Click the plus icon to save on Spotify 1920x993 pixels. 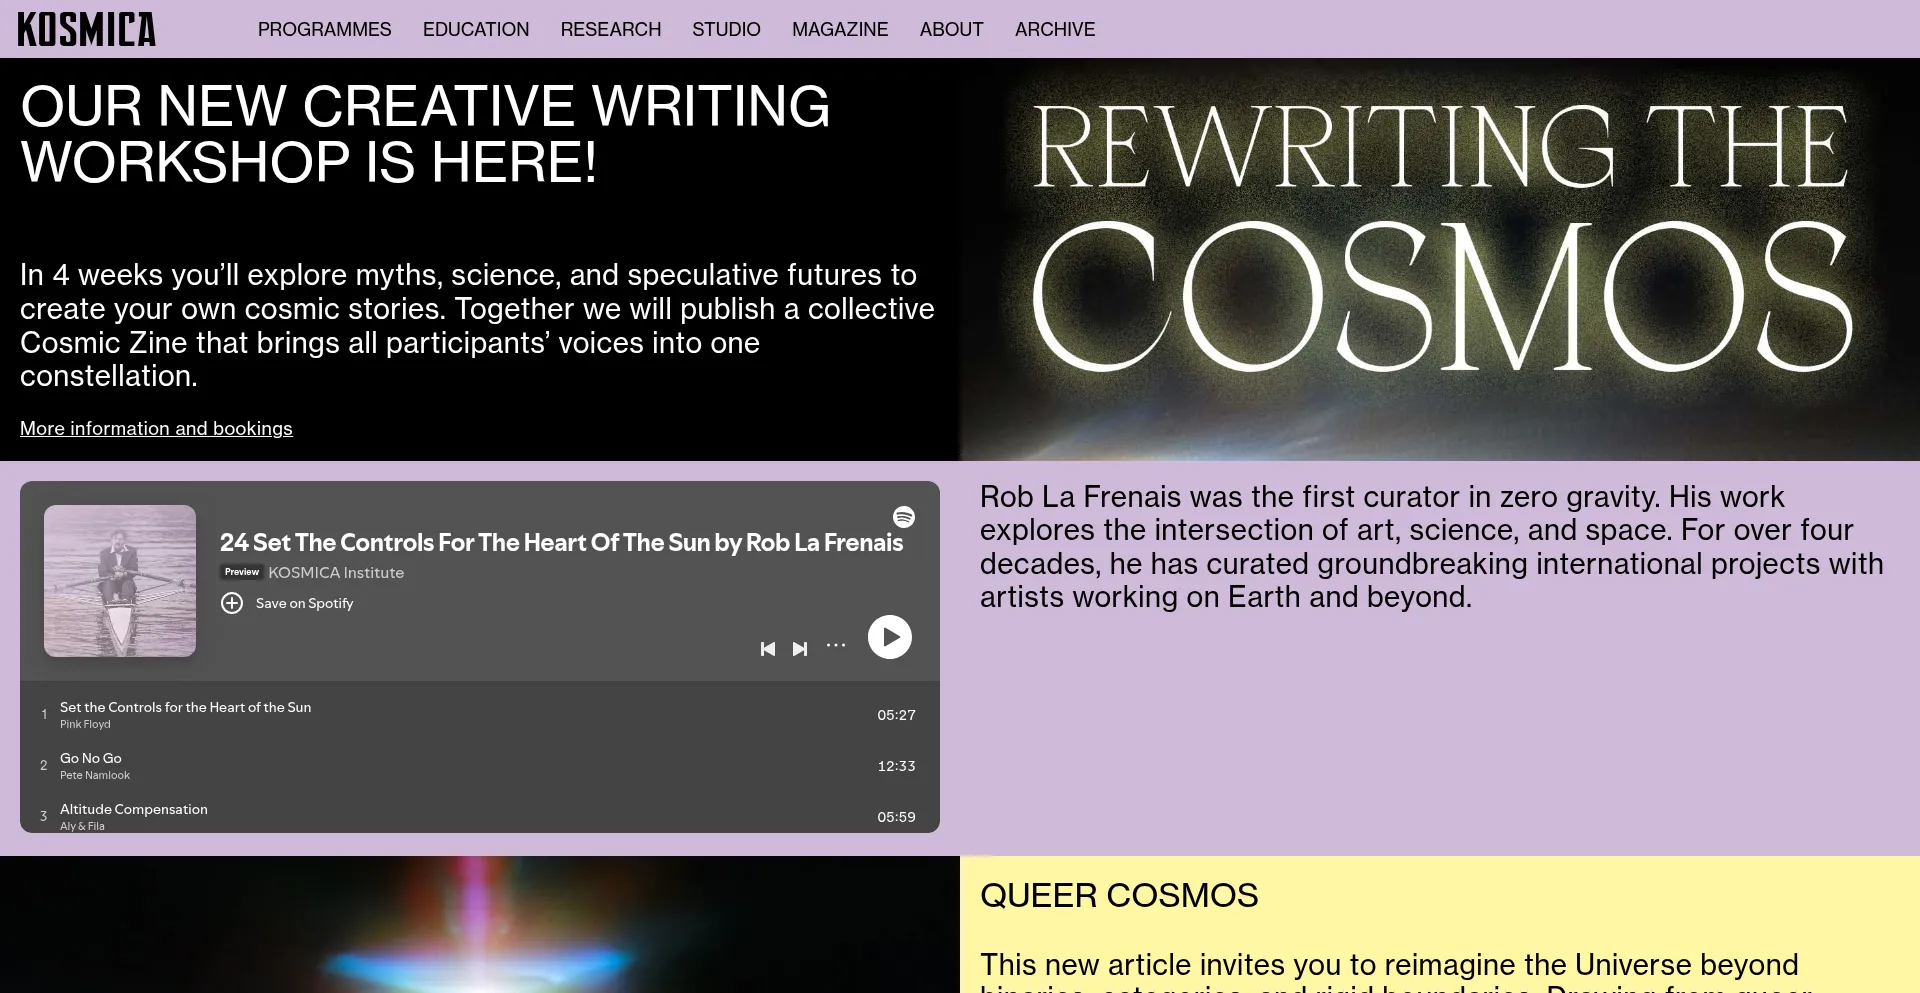pyautogui.click(x=232, y=603)
